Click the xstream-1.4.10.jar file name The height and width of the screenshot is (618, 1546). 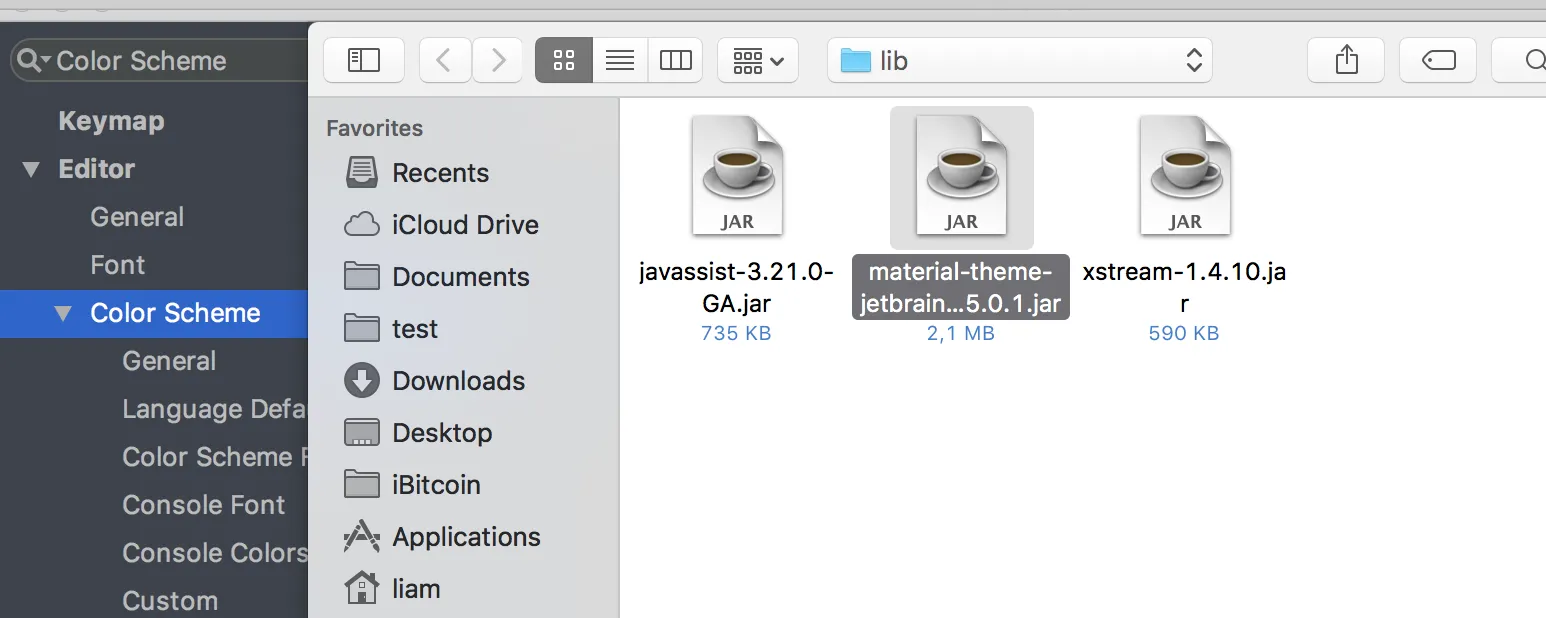(x=1184, y=287)
